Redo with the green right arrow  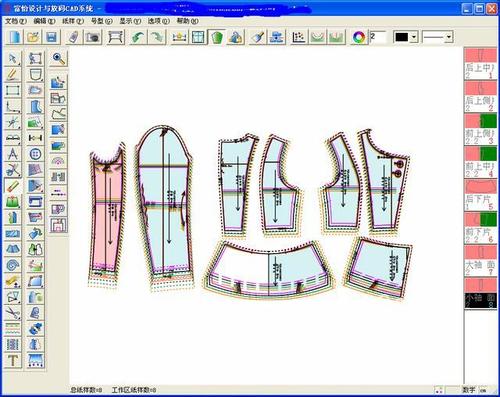pos(157,37)
